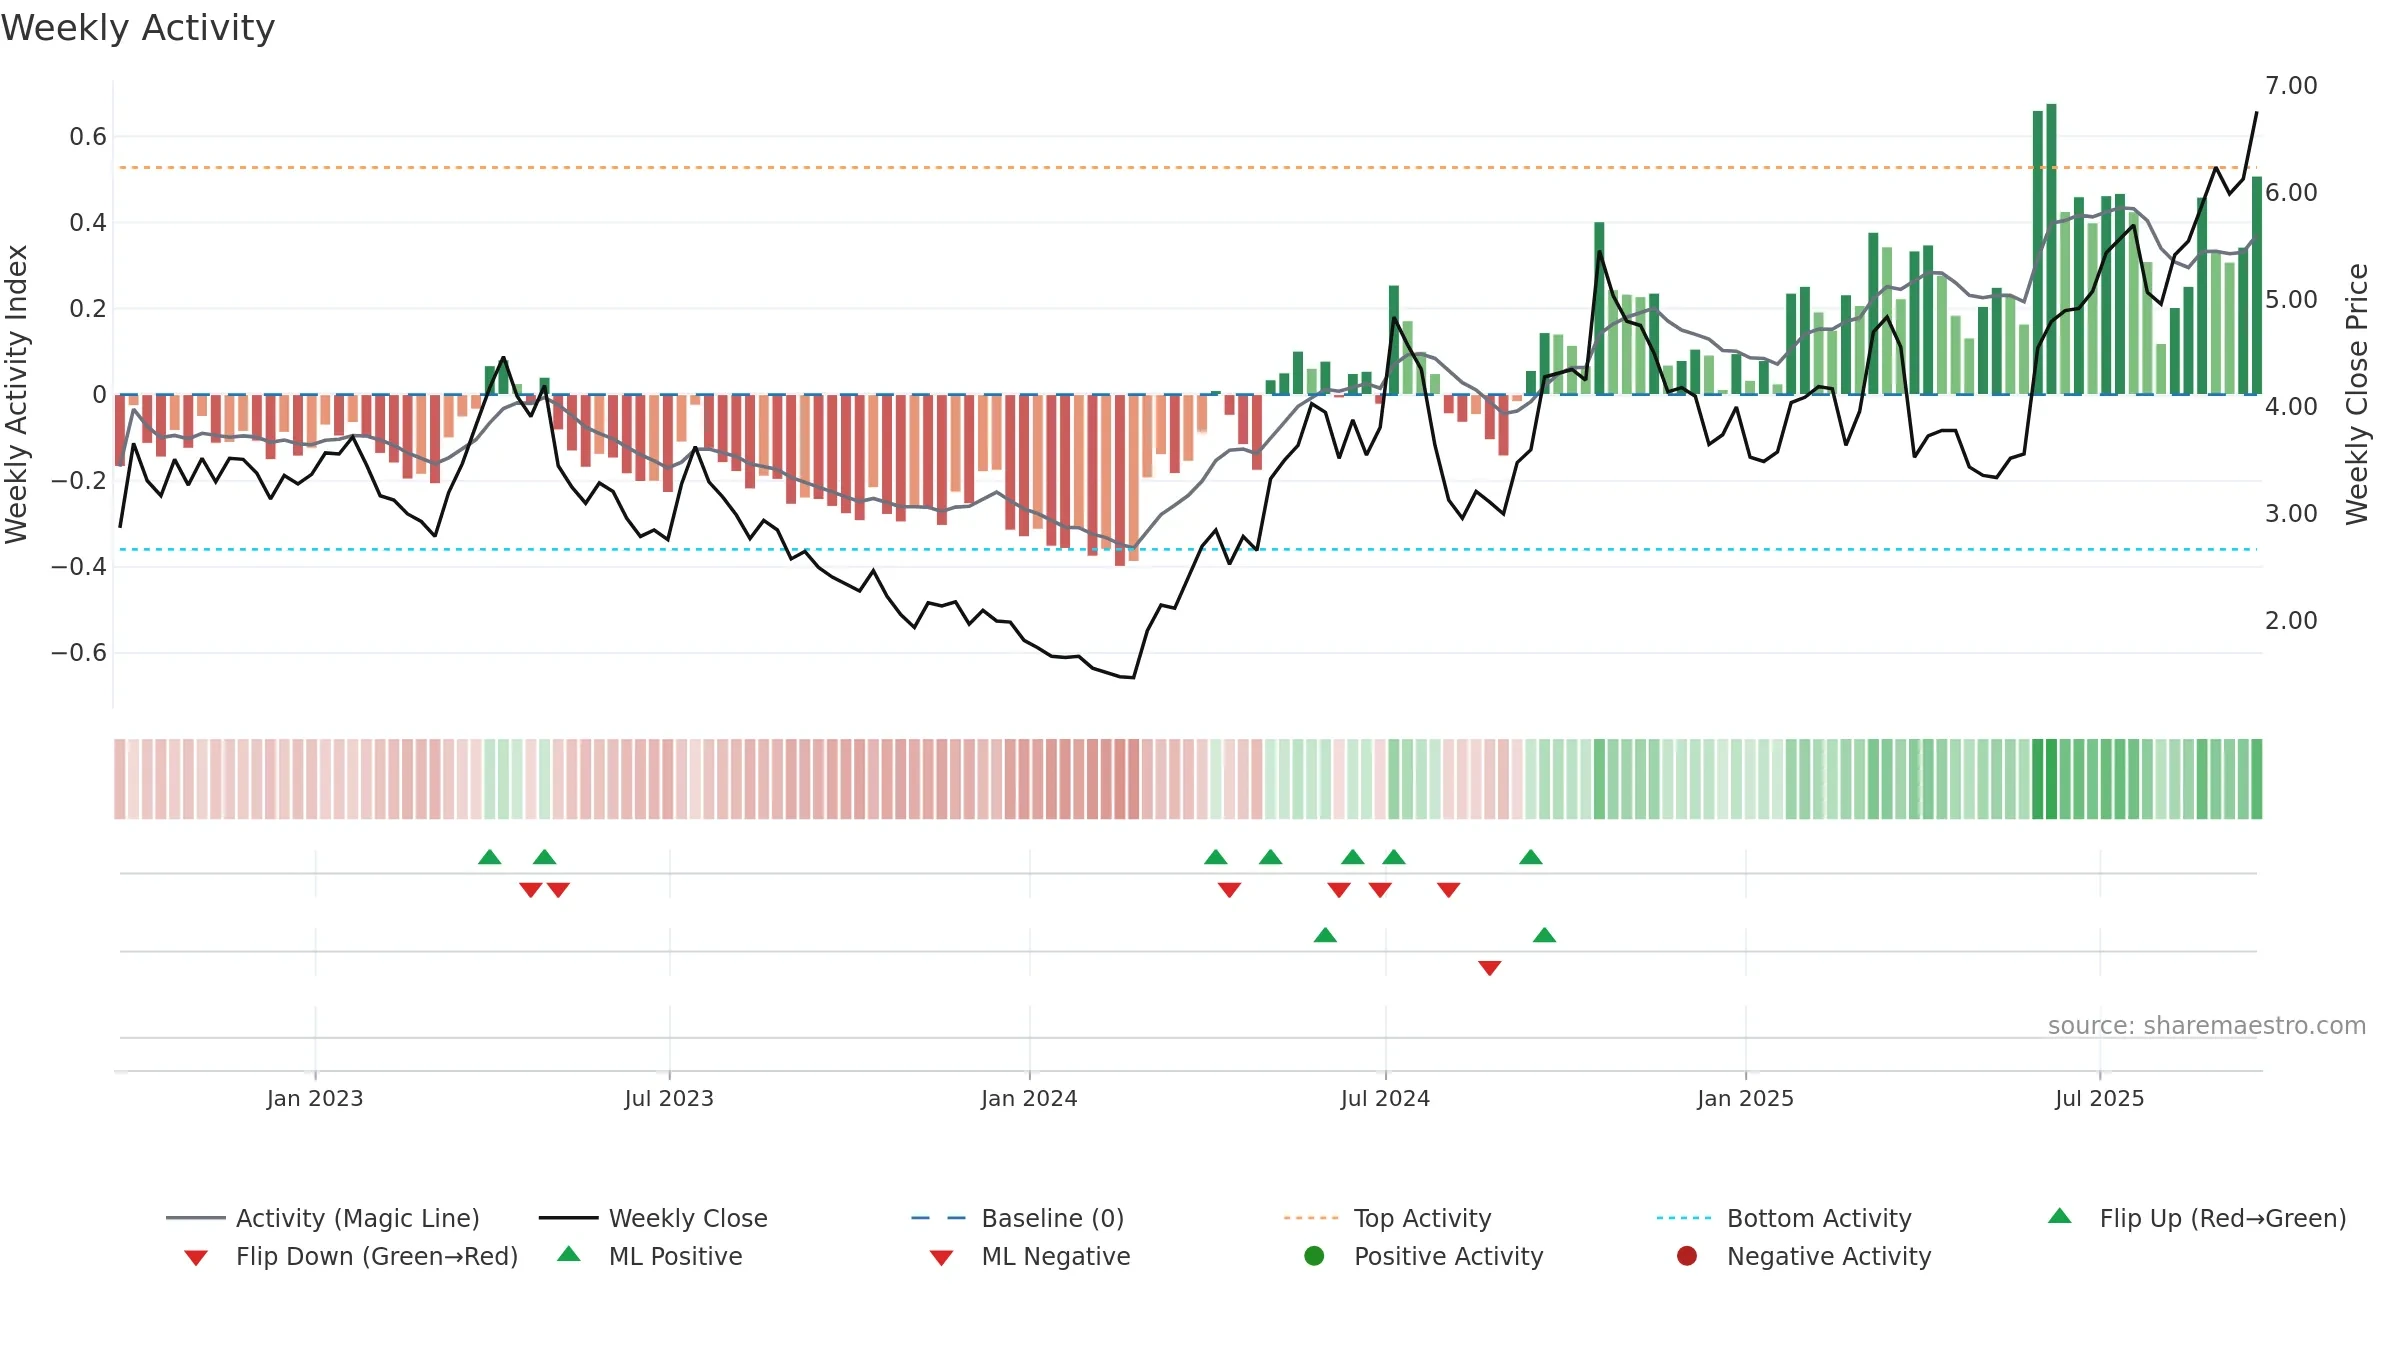This screenshot has width=2400, height=1350.
Task: Click the 4.00 price axis tick
Action: click(2291, 407)
